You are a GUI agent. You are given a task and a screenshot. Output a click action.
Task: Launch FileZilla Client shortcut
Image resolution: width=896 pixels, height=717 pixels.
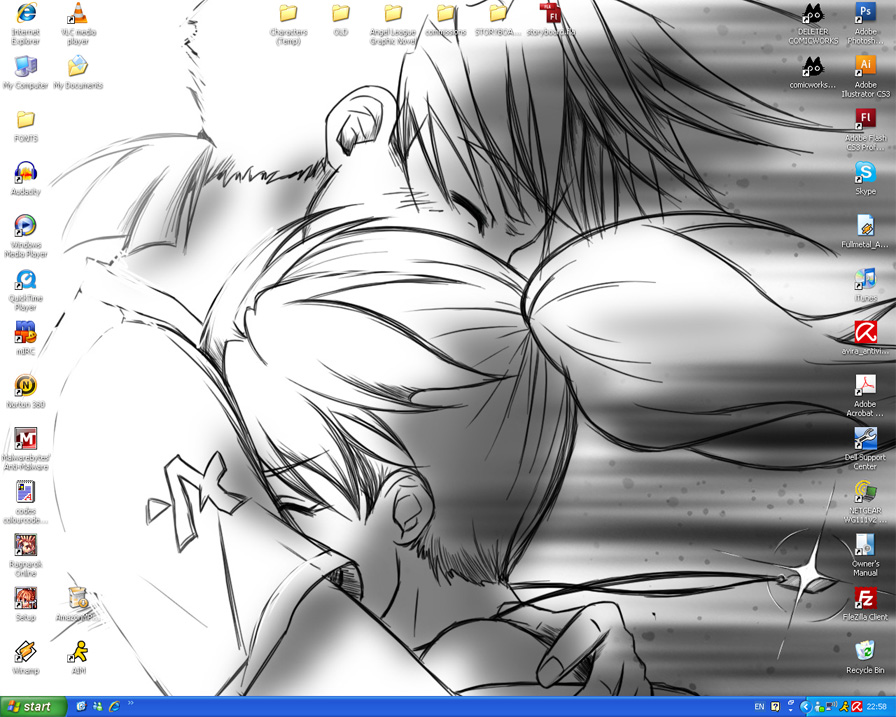coord(866,604)
